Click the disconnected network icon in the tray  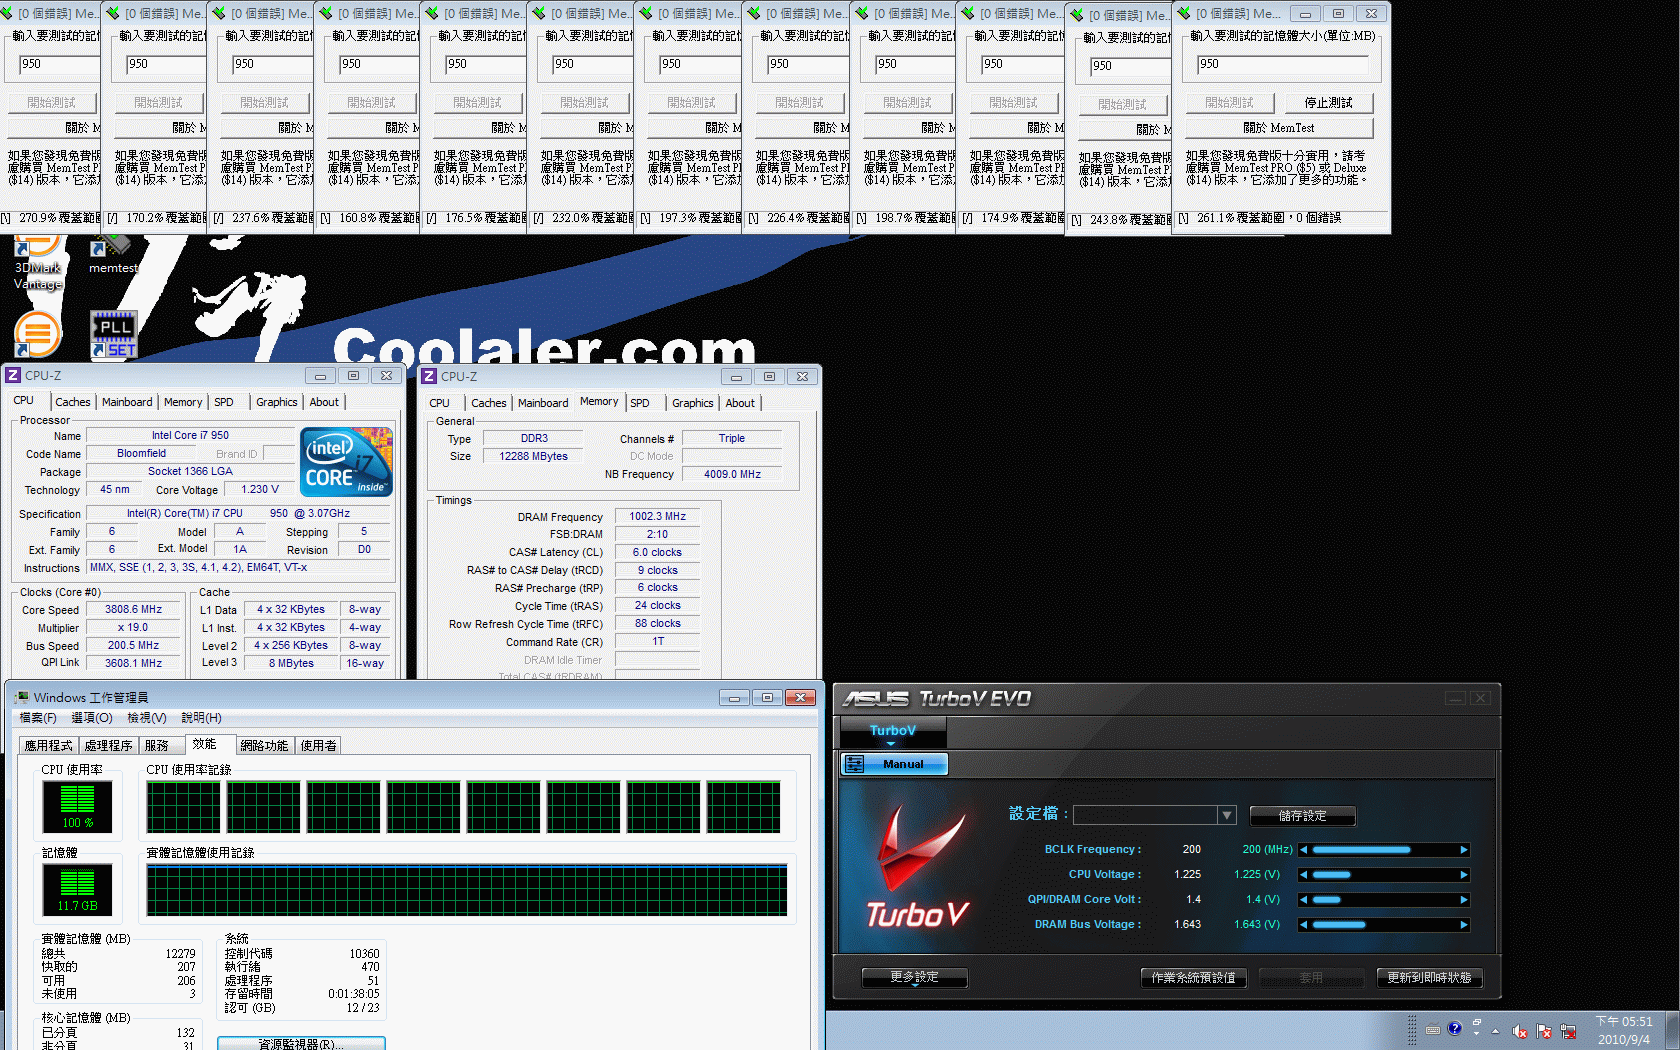coord(1568,1031)
